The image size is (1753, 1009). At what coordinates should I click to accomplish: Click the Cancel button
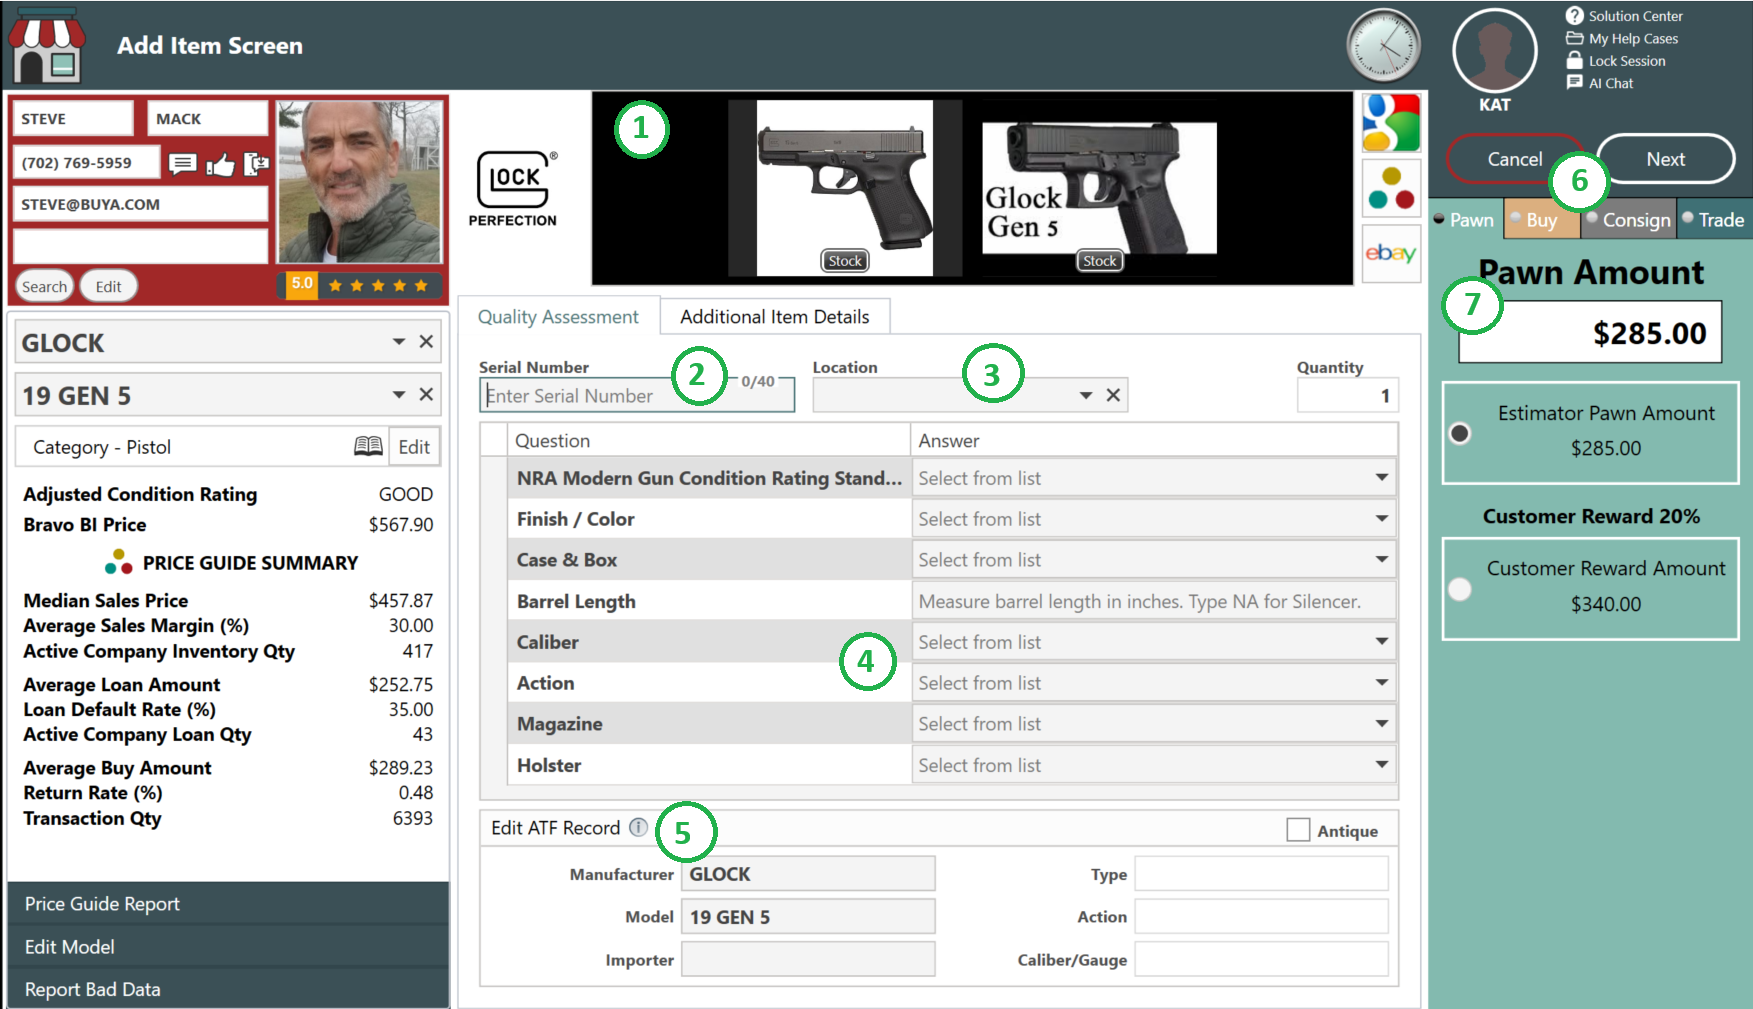(1514, 159)
